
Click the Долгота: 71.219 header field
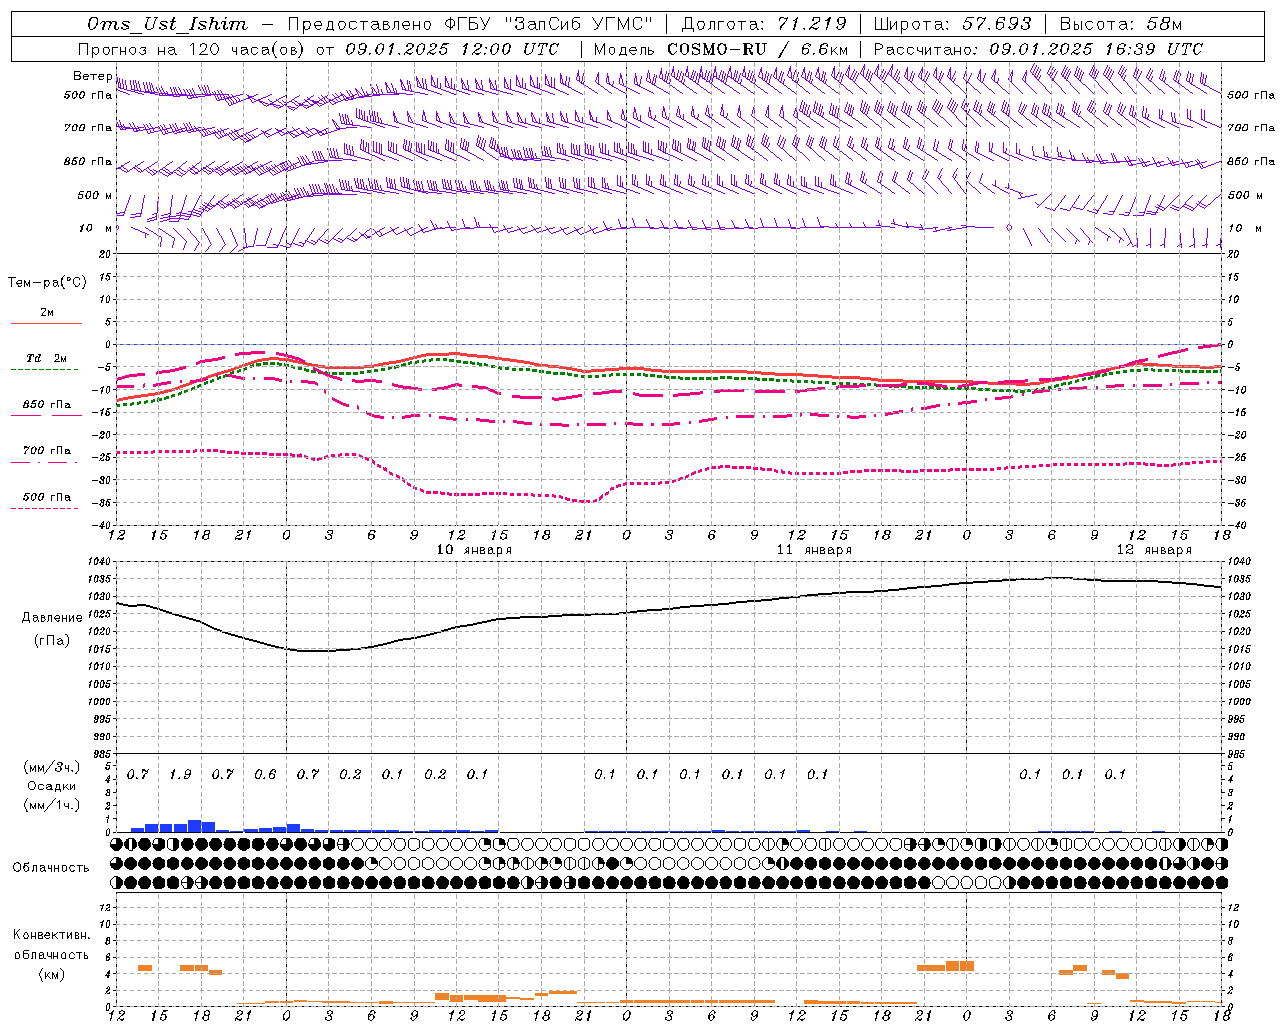(764, 24)
